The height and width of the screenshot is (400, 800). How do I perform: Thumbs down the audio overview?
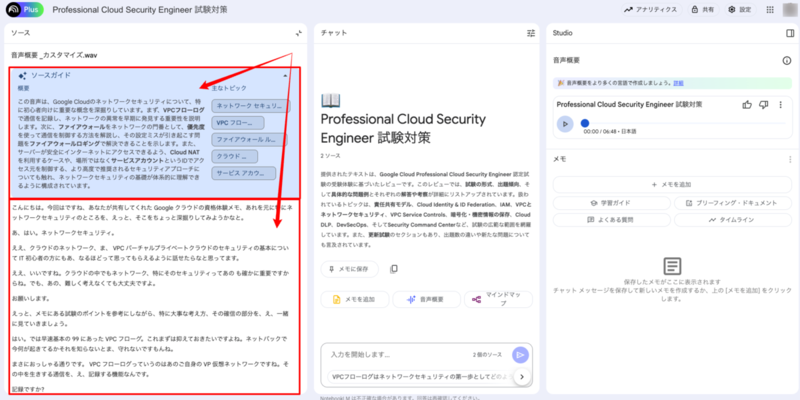coord(764,105)
